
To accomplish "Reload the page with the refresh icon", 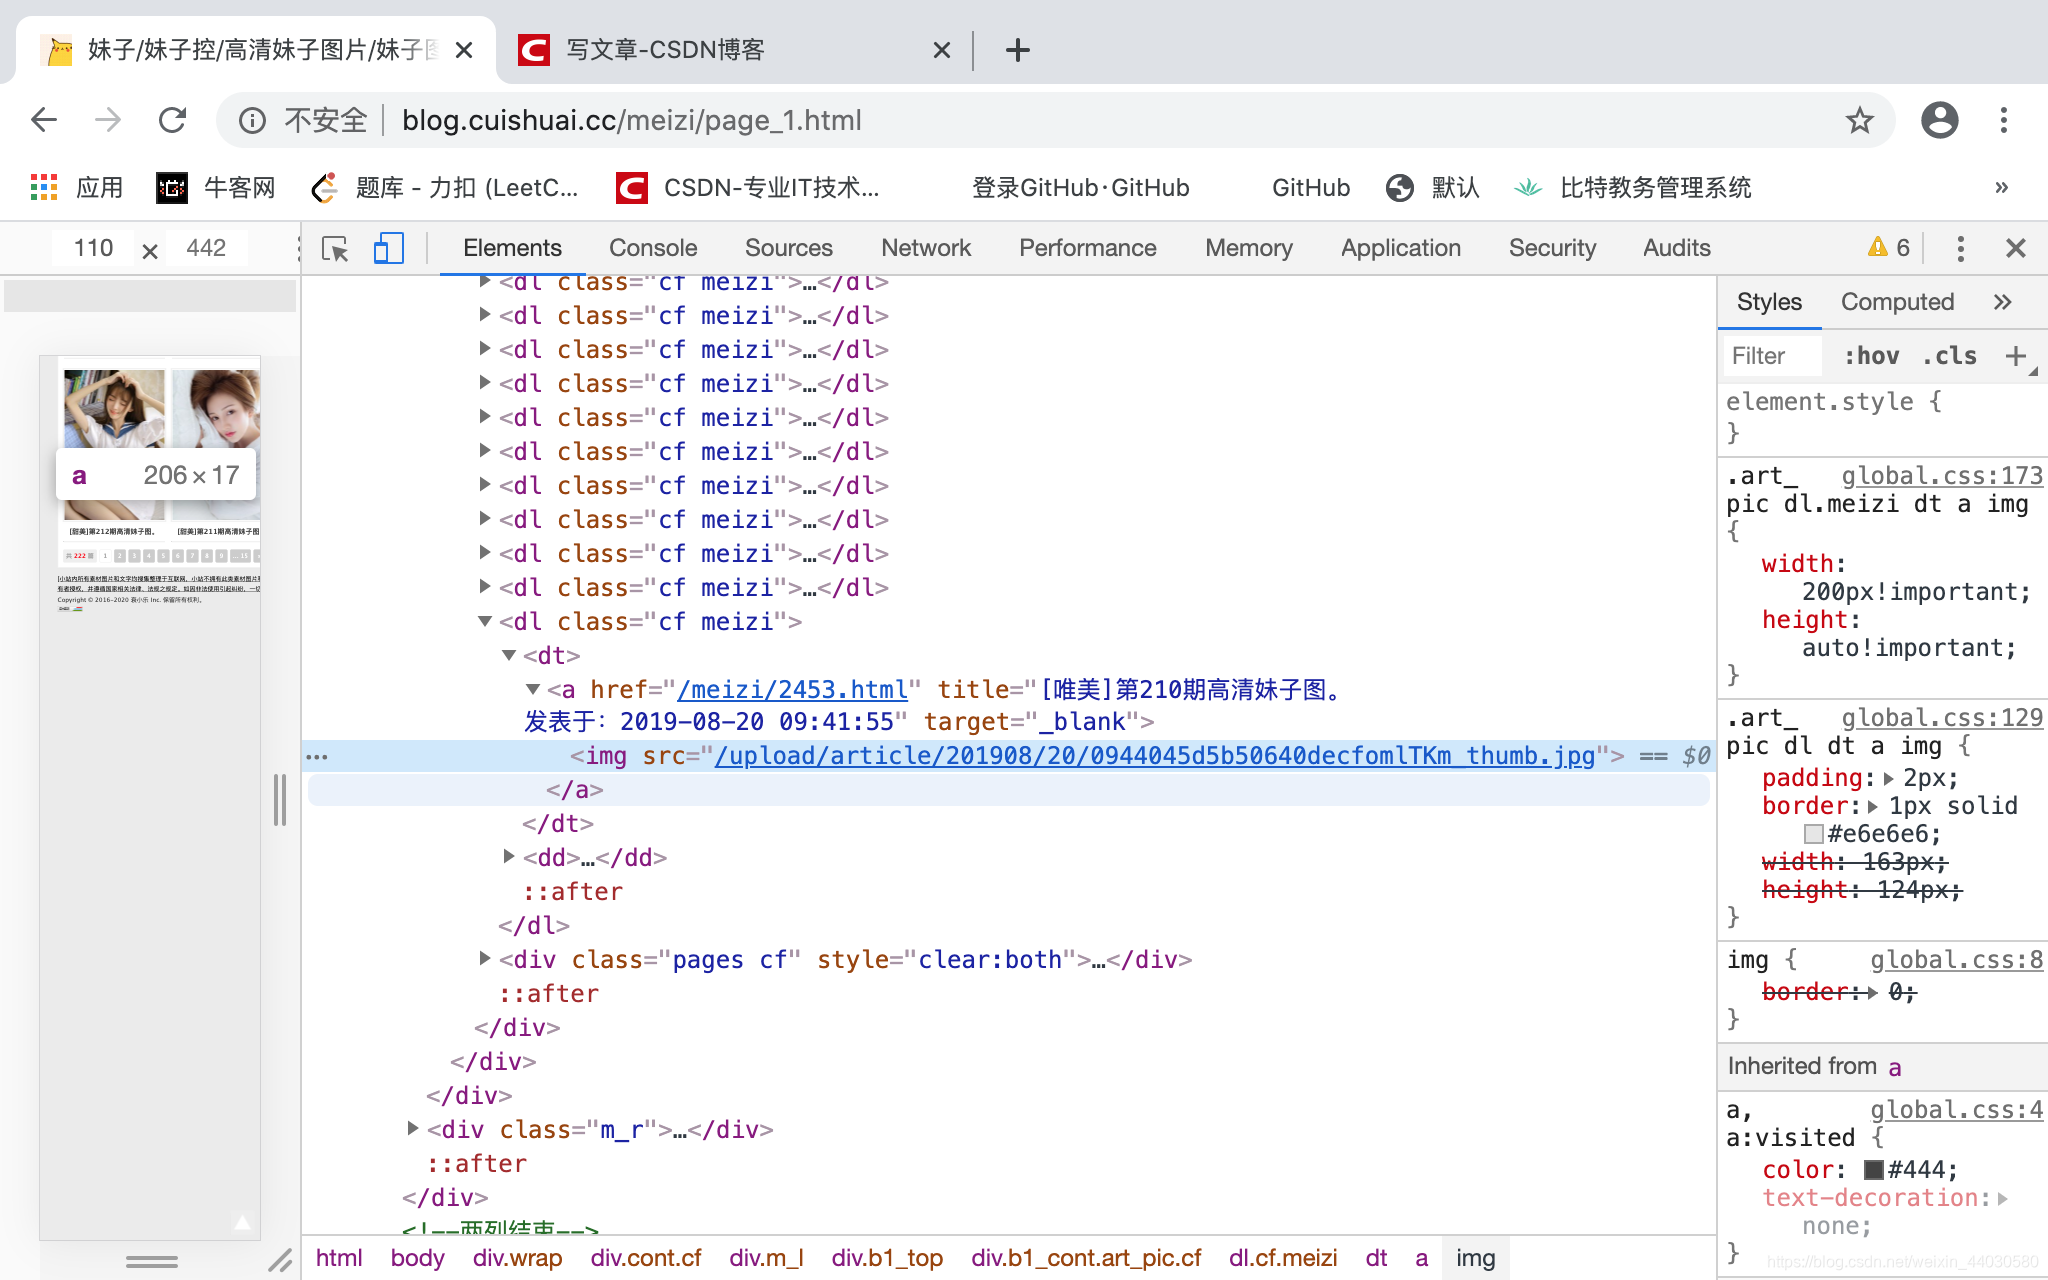I will [173, 121].
